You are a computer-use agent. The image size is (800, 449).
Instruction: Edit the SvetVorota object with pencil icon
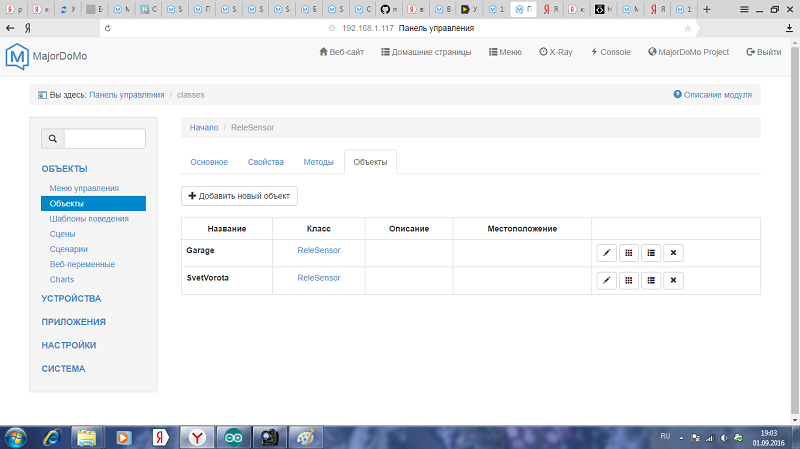pyautogui.click(x=607, y=280)
